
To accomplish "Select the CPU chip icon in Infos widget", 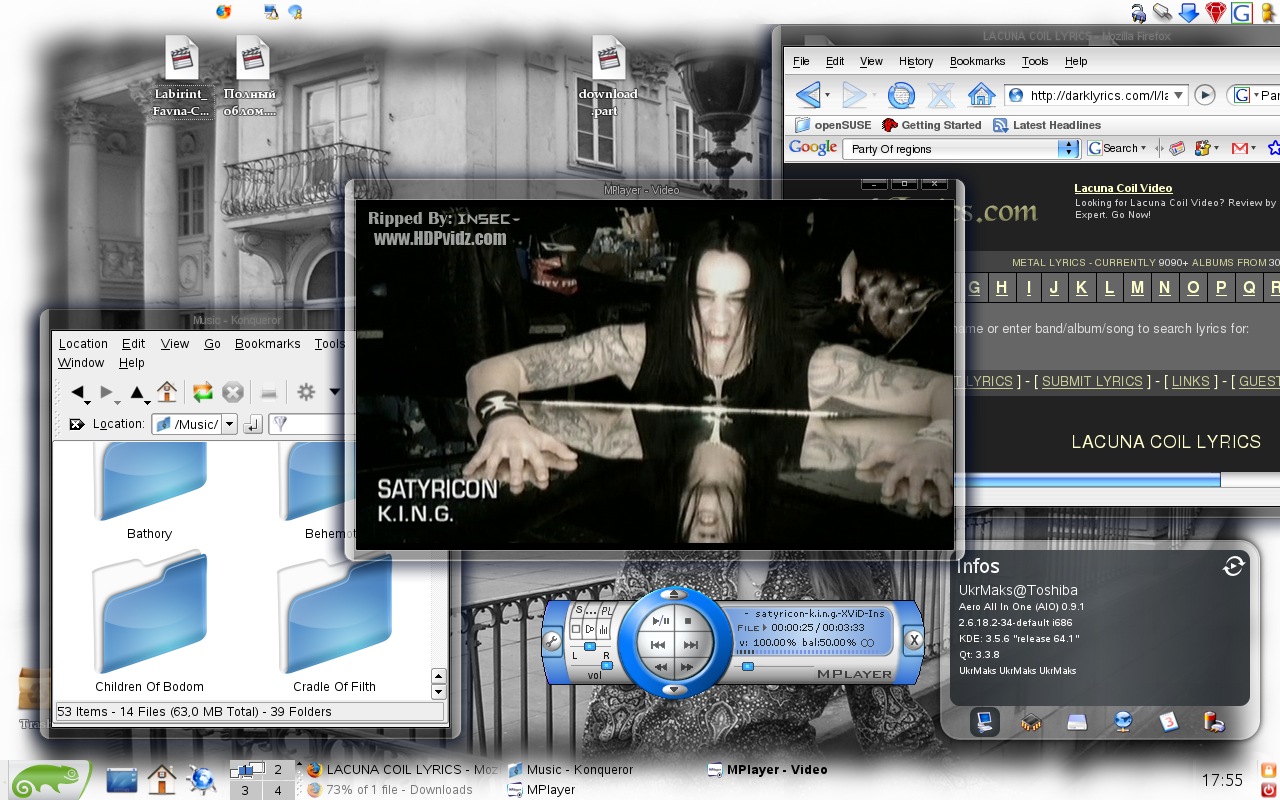I will (x=1031, y=721).
